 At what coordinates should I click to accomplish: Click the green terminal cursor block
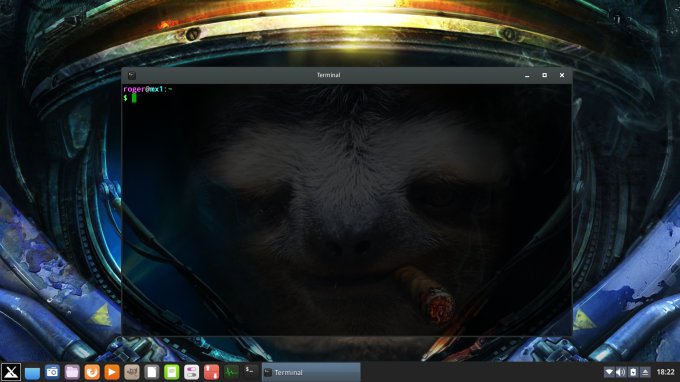pyautogui.click(x=134, y=98)
